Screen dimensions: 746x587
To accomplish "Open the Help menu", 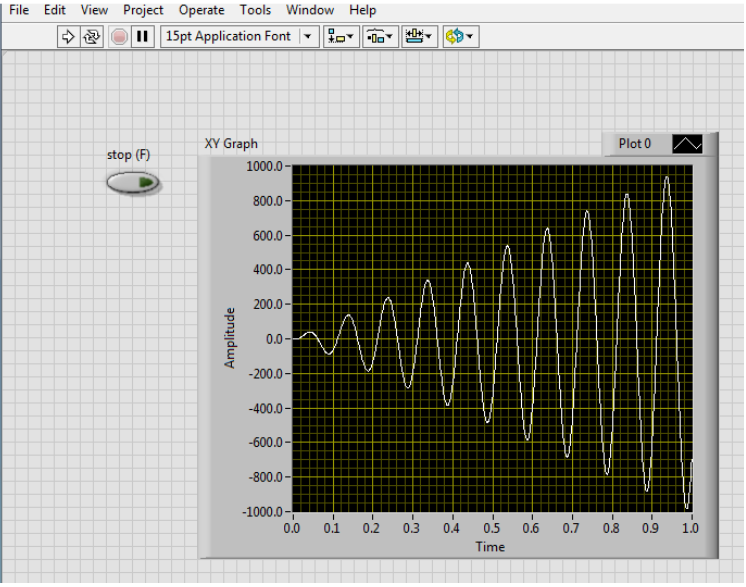I will click(363, 10).
